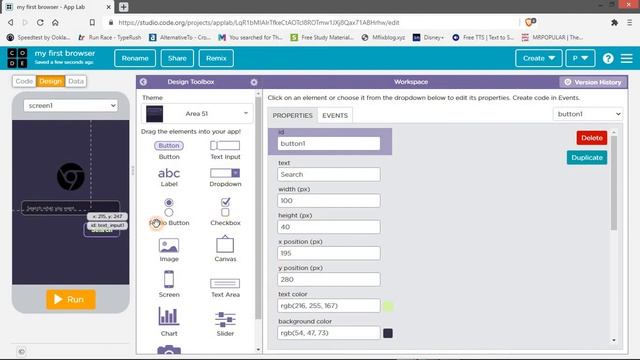Open the text color green swatch
The height and width of the screenshot is (360, 640).
coord(388,306)
